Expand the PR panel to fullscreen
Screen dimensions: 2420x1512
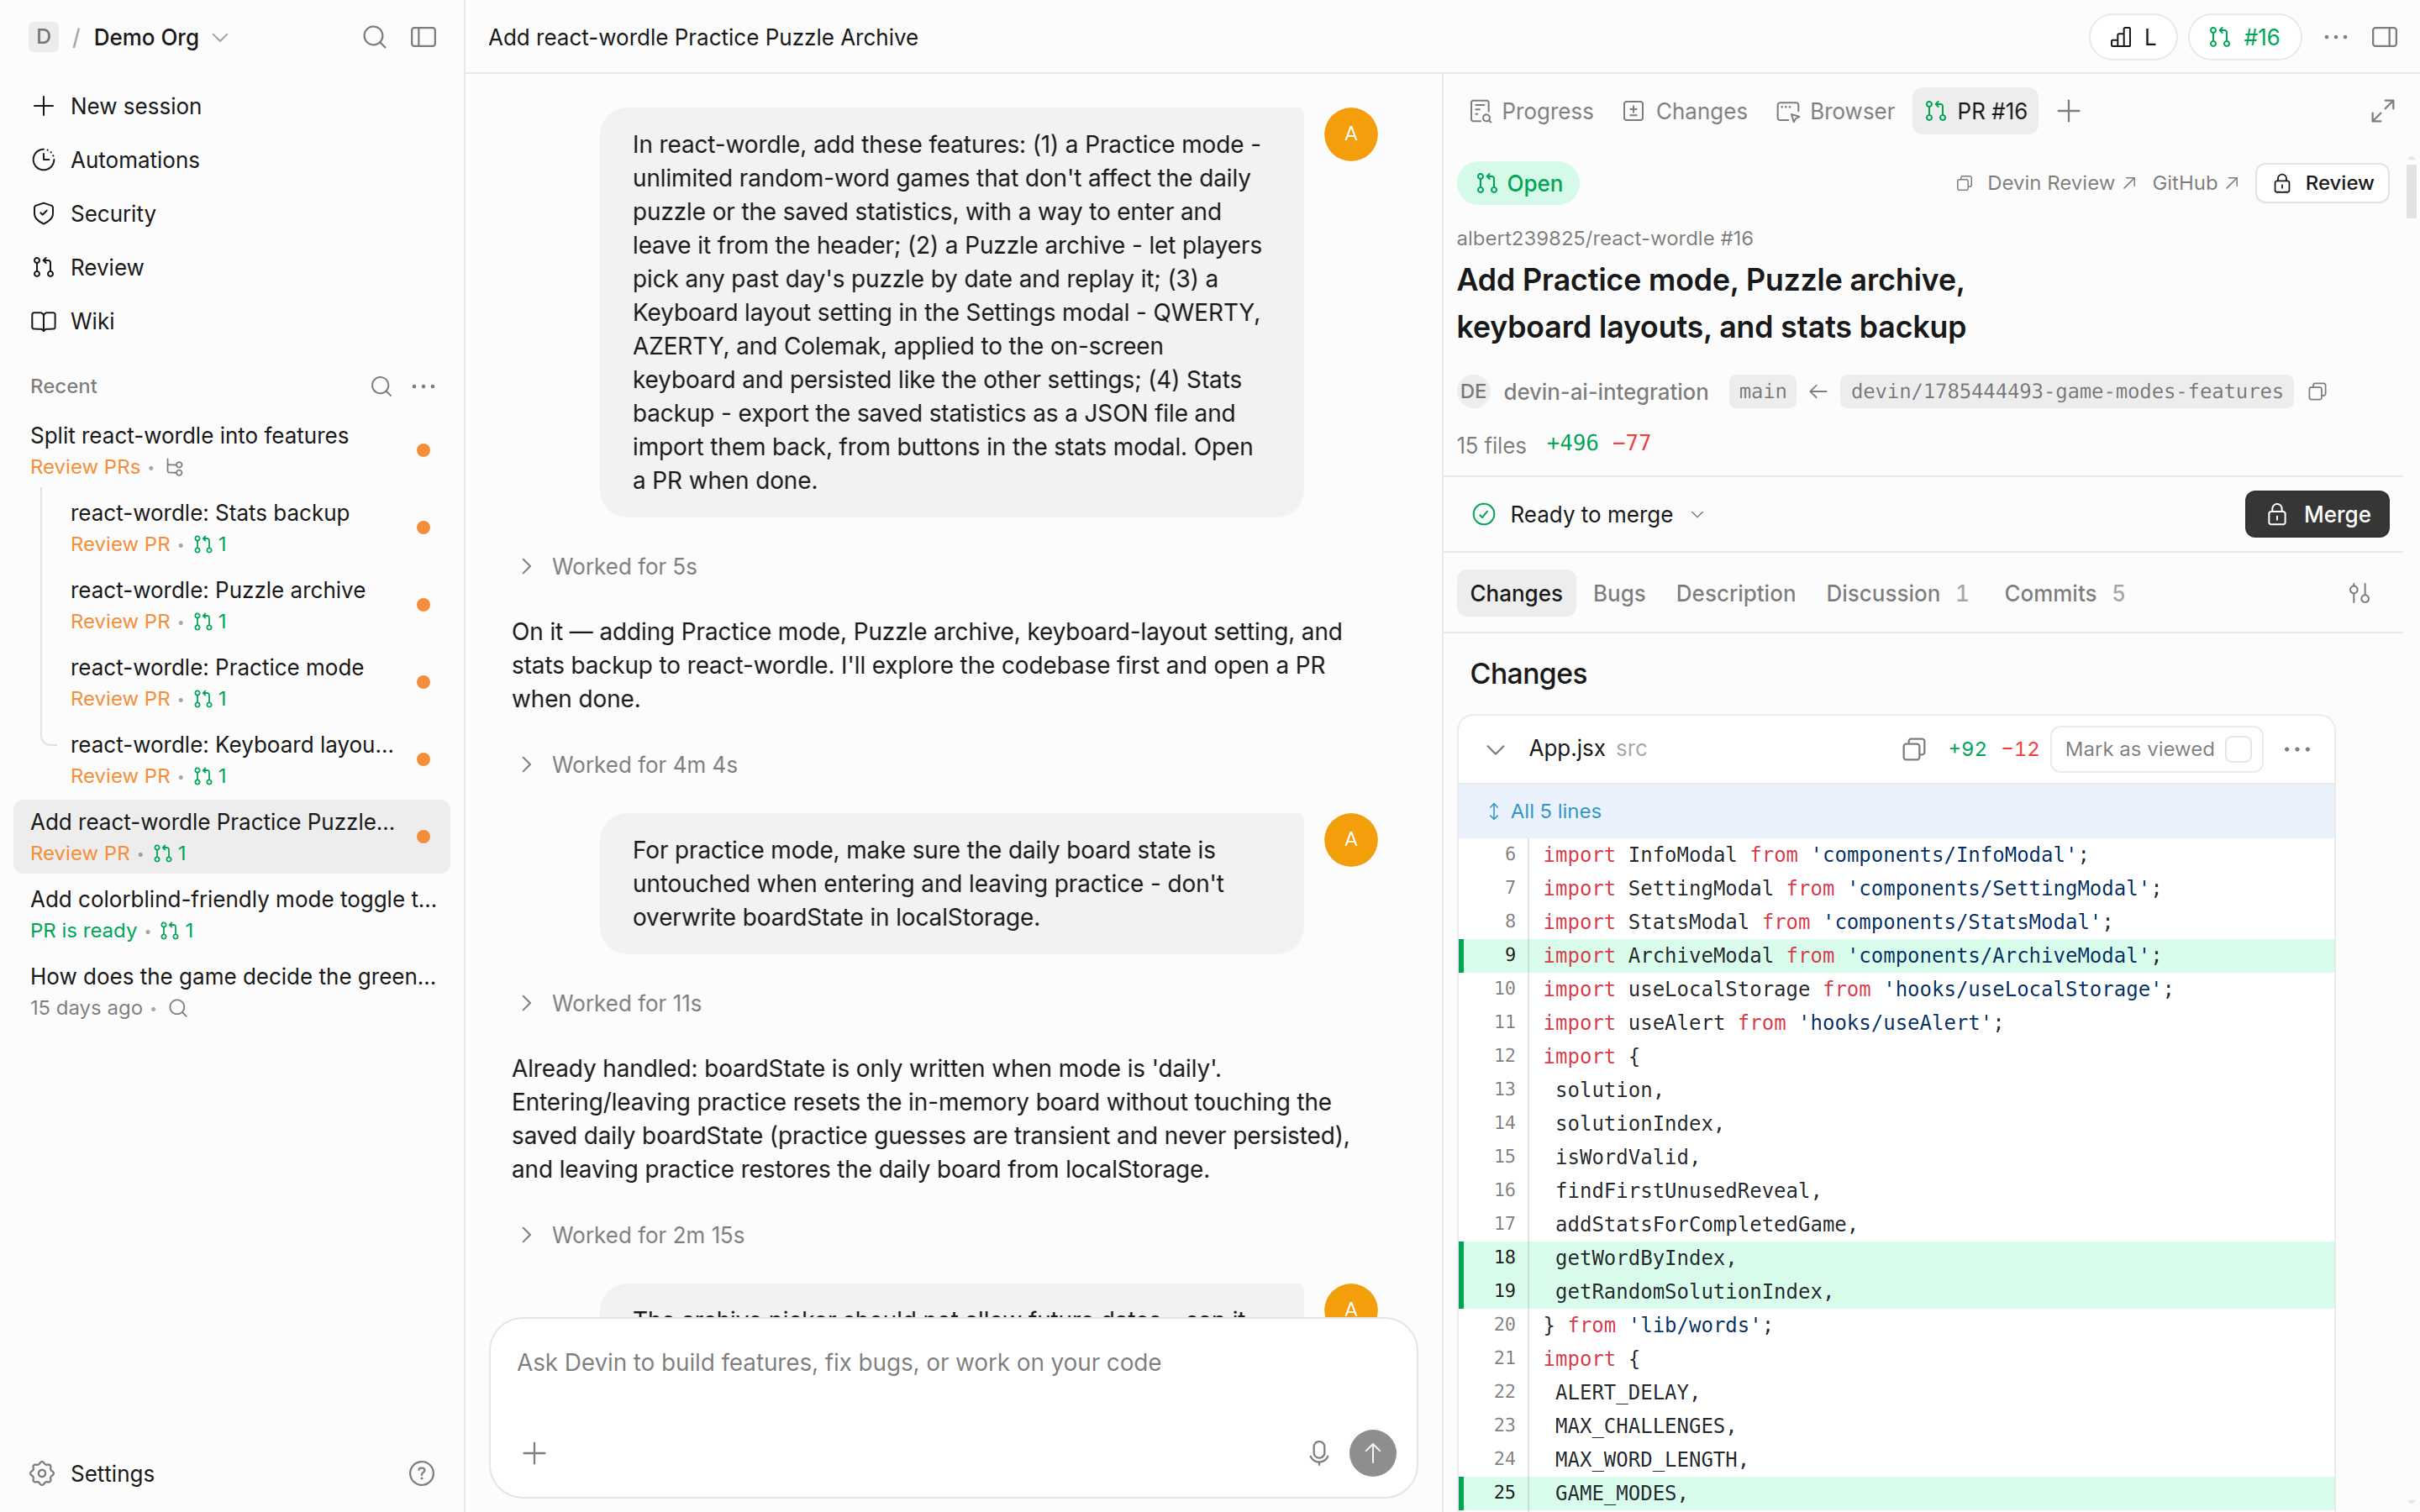click(x=2383, y=111)
